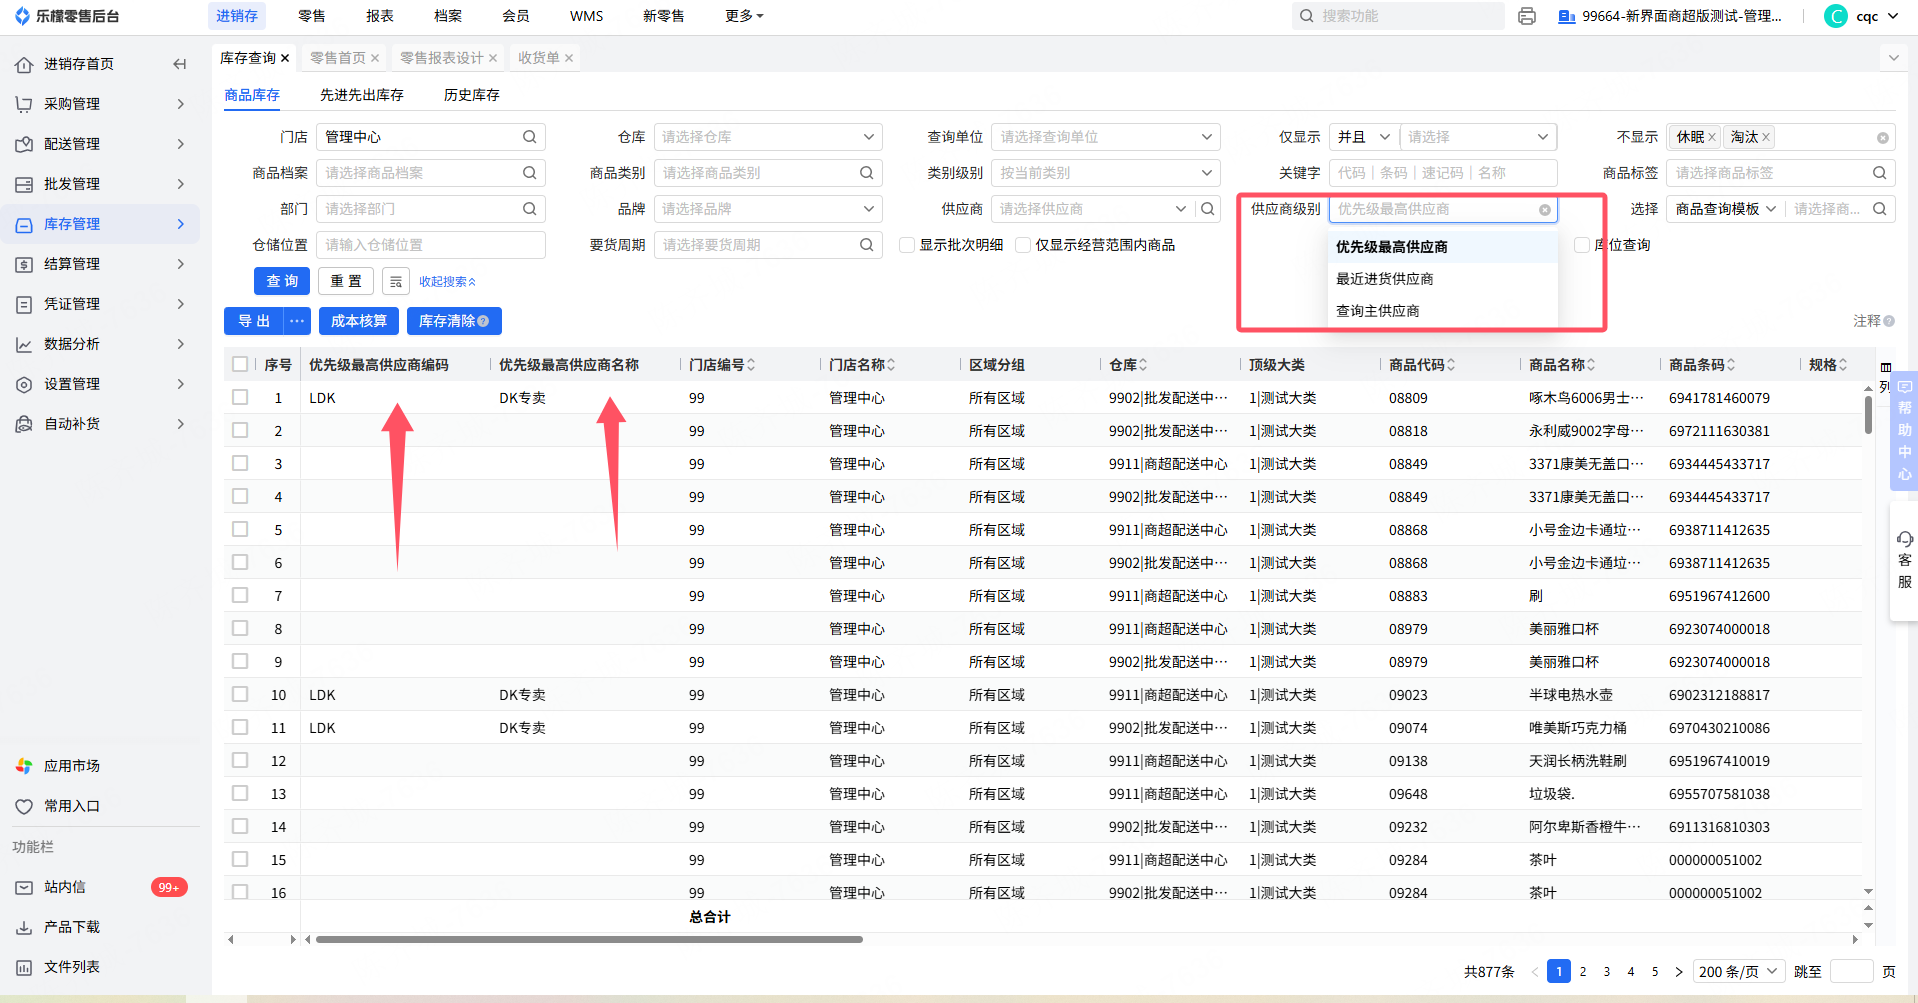Open the 客服 customer service panel
This screenshot has height=1003, width=1918.
(1904, 560)
